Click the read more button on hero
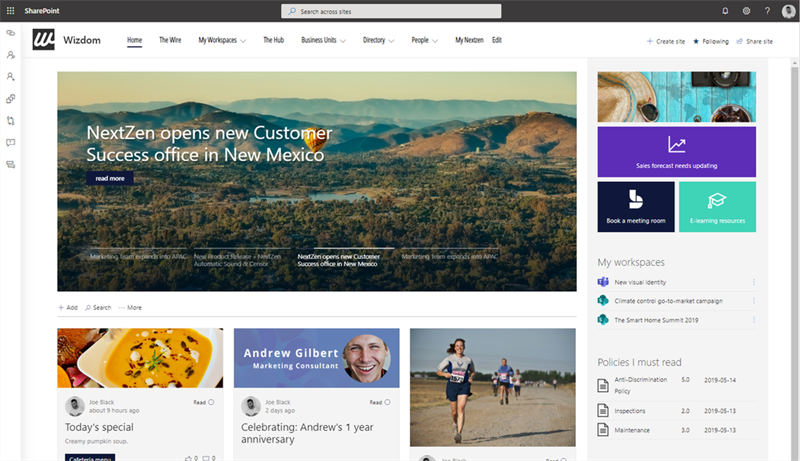The height and width of the screenshot is (461, 800). (x=110, y=178)
